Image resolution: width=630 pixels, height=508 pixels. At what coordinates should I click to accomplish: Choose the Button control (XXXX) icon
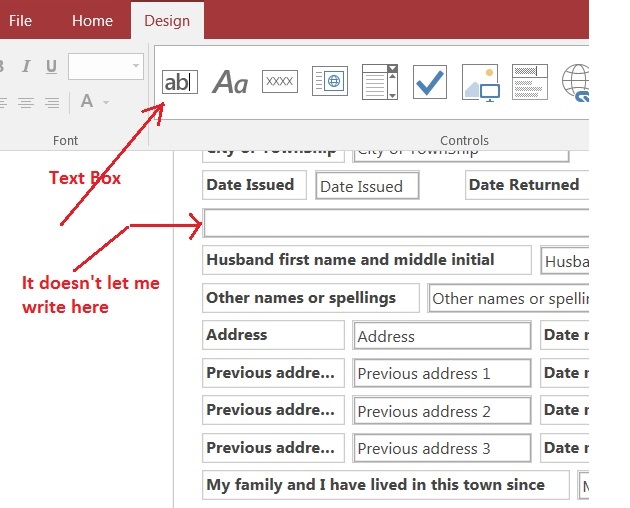tap(280, 82)
